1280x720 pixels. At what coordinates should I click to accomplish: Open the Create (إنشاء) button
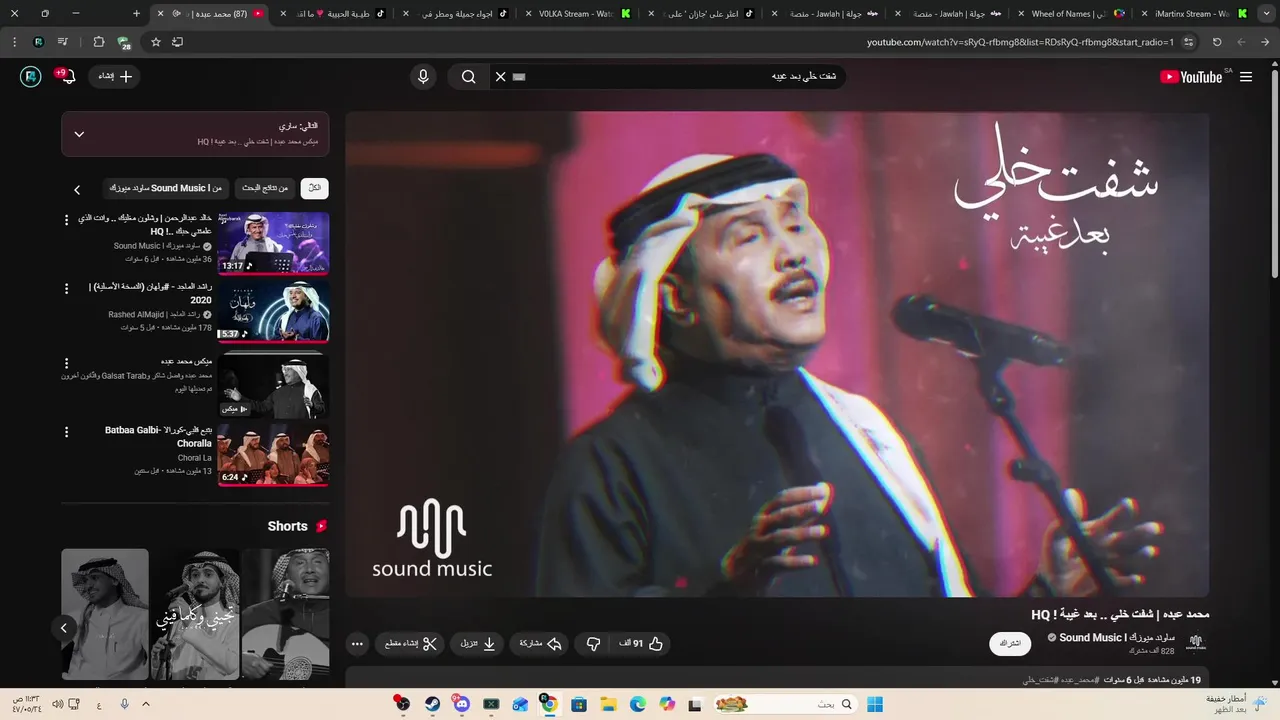116,77
